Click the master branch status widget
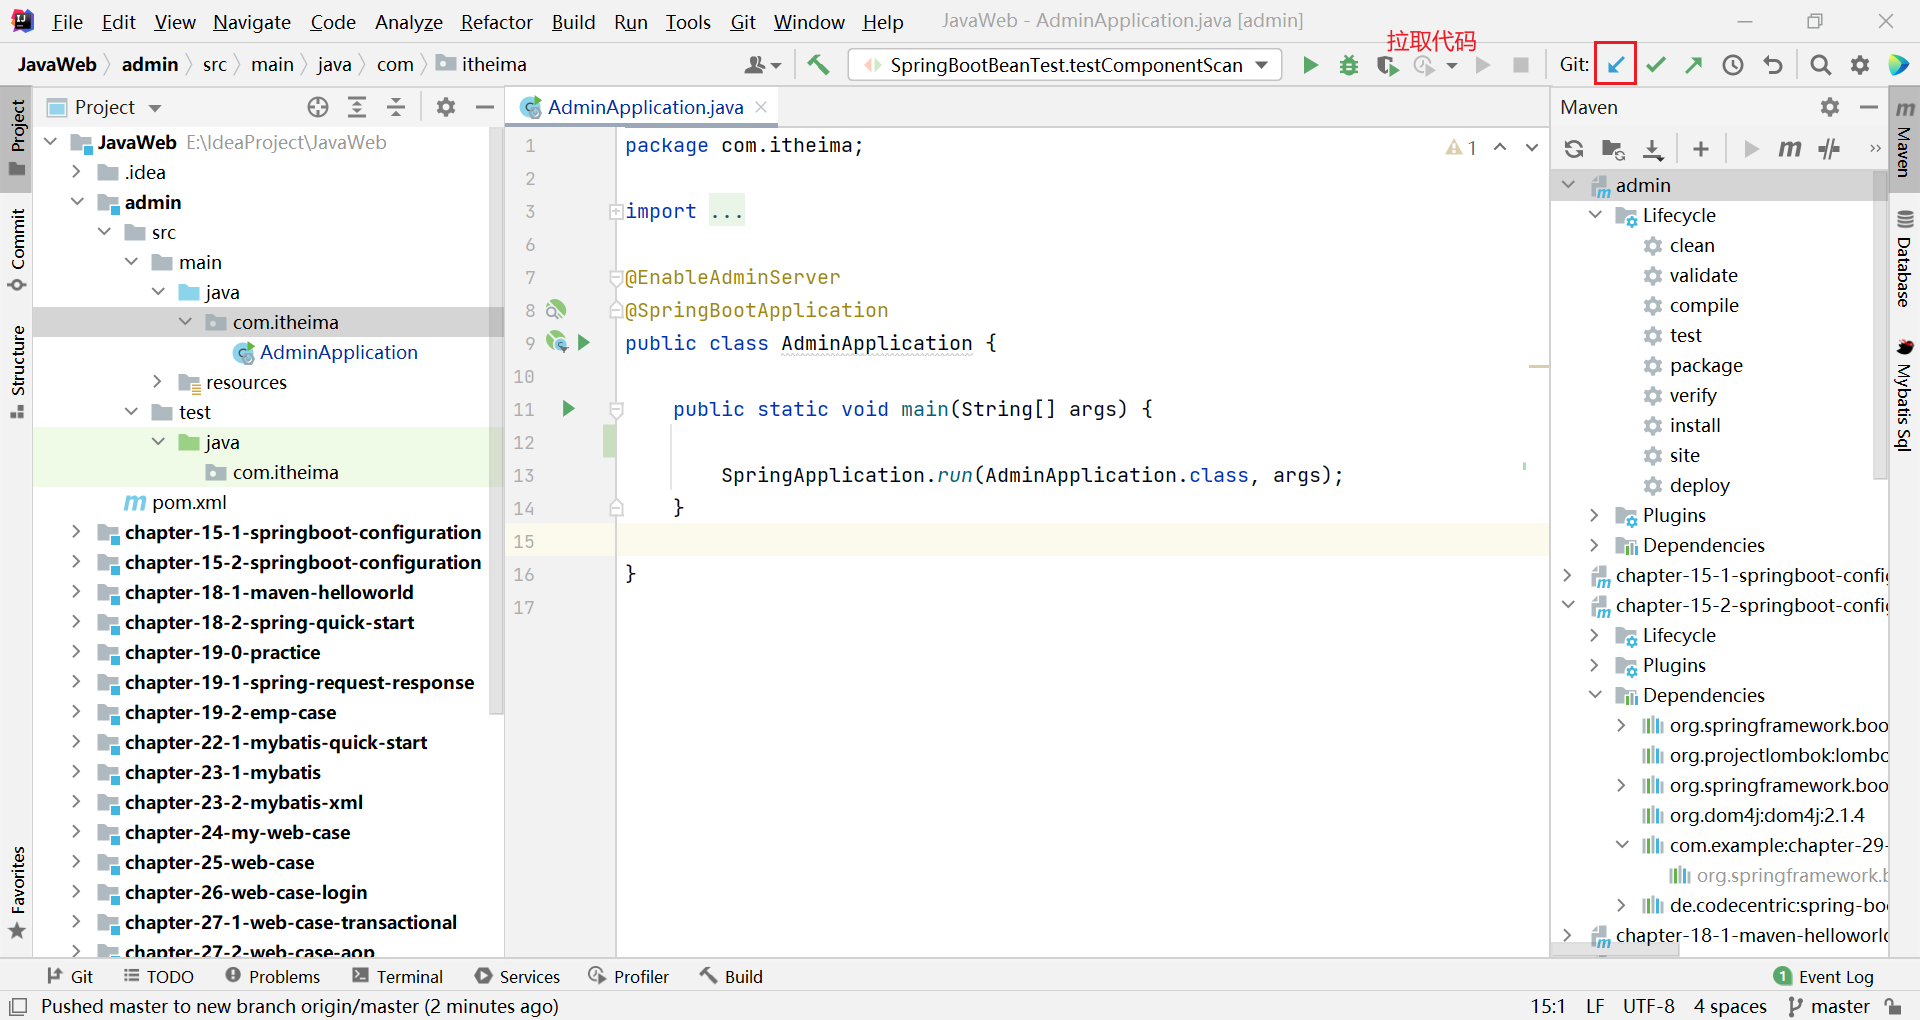The image size is (1920, 1020). click(1829, 1006)
